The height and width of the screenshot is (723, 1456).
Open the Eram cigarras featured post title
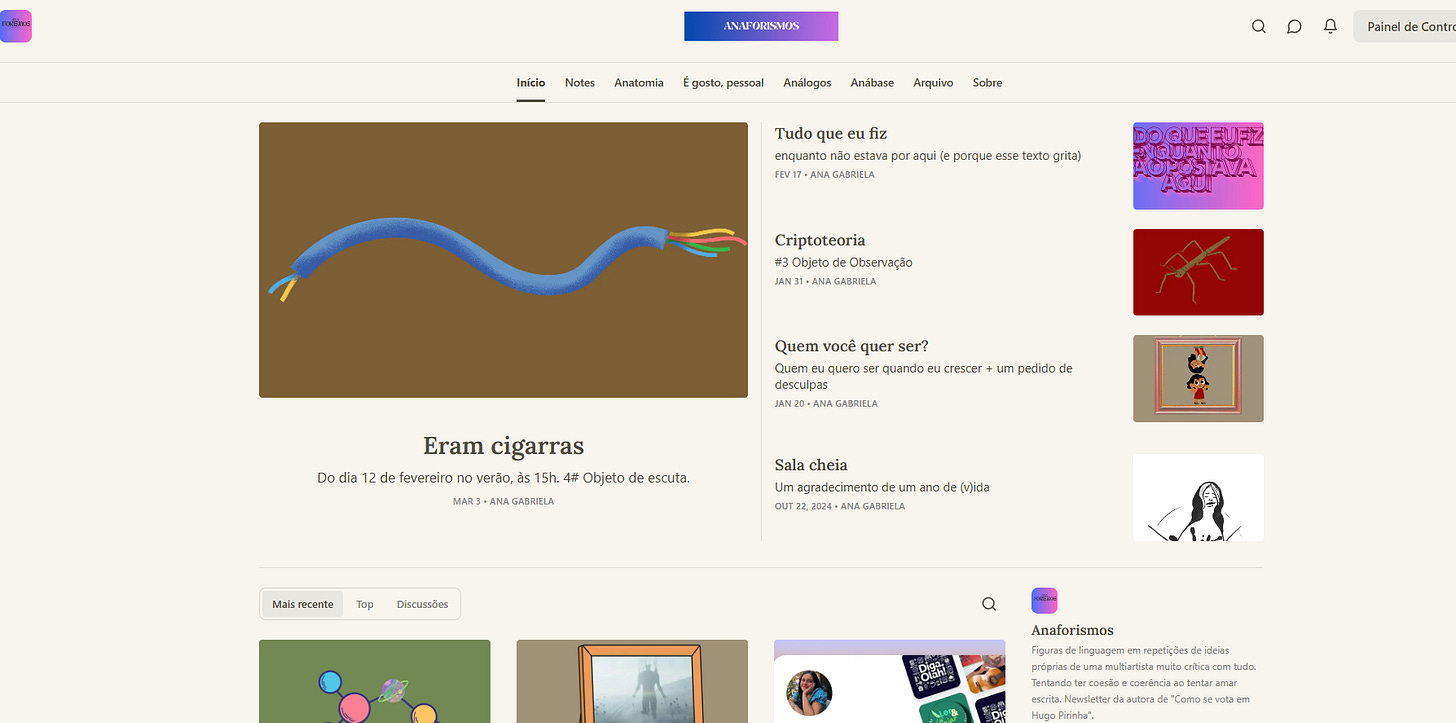tap(503, 445)
